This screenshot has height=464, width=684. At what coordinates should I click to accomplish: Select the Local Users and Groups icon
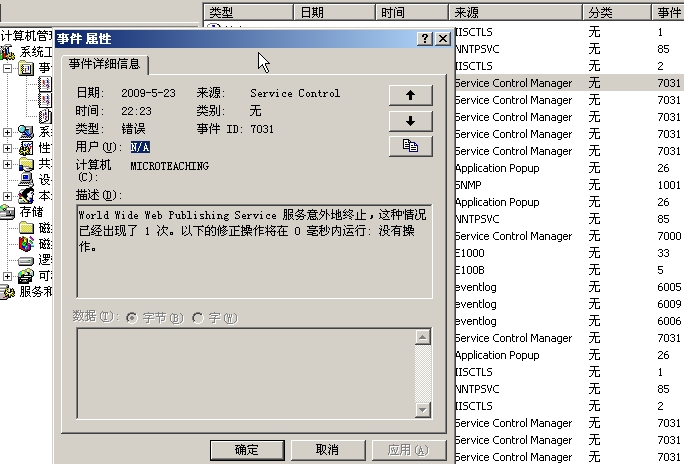pos(26,196)
